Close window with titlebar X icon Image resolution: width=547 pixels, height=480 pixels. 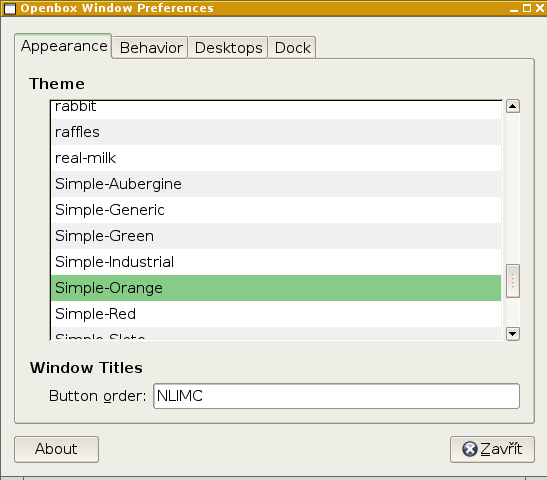tap(540, 8)
